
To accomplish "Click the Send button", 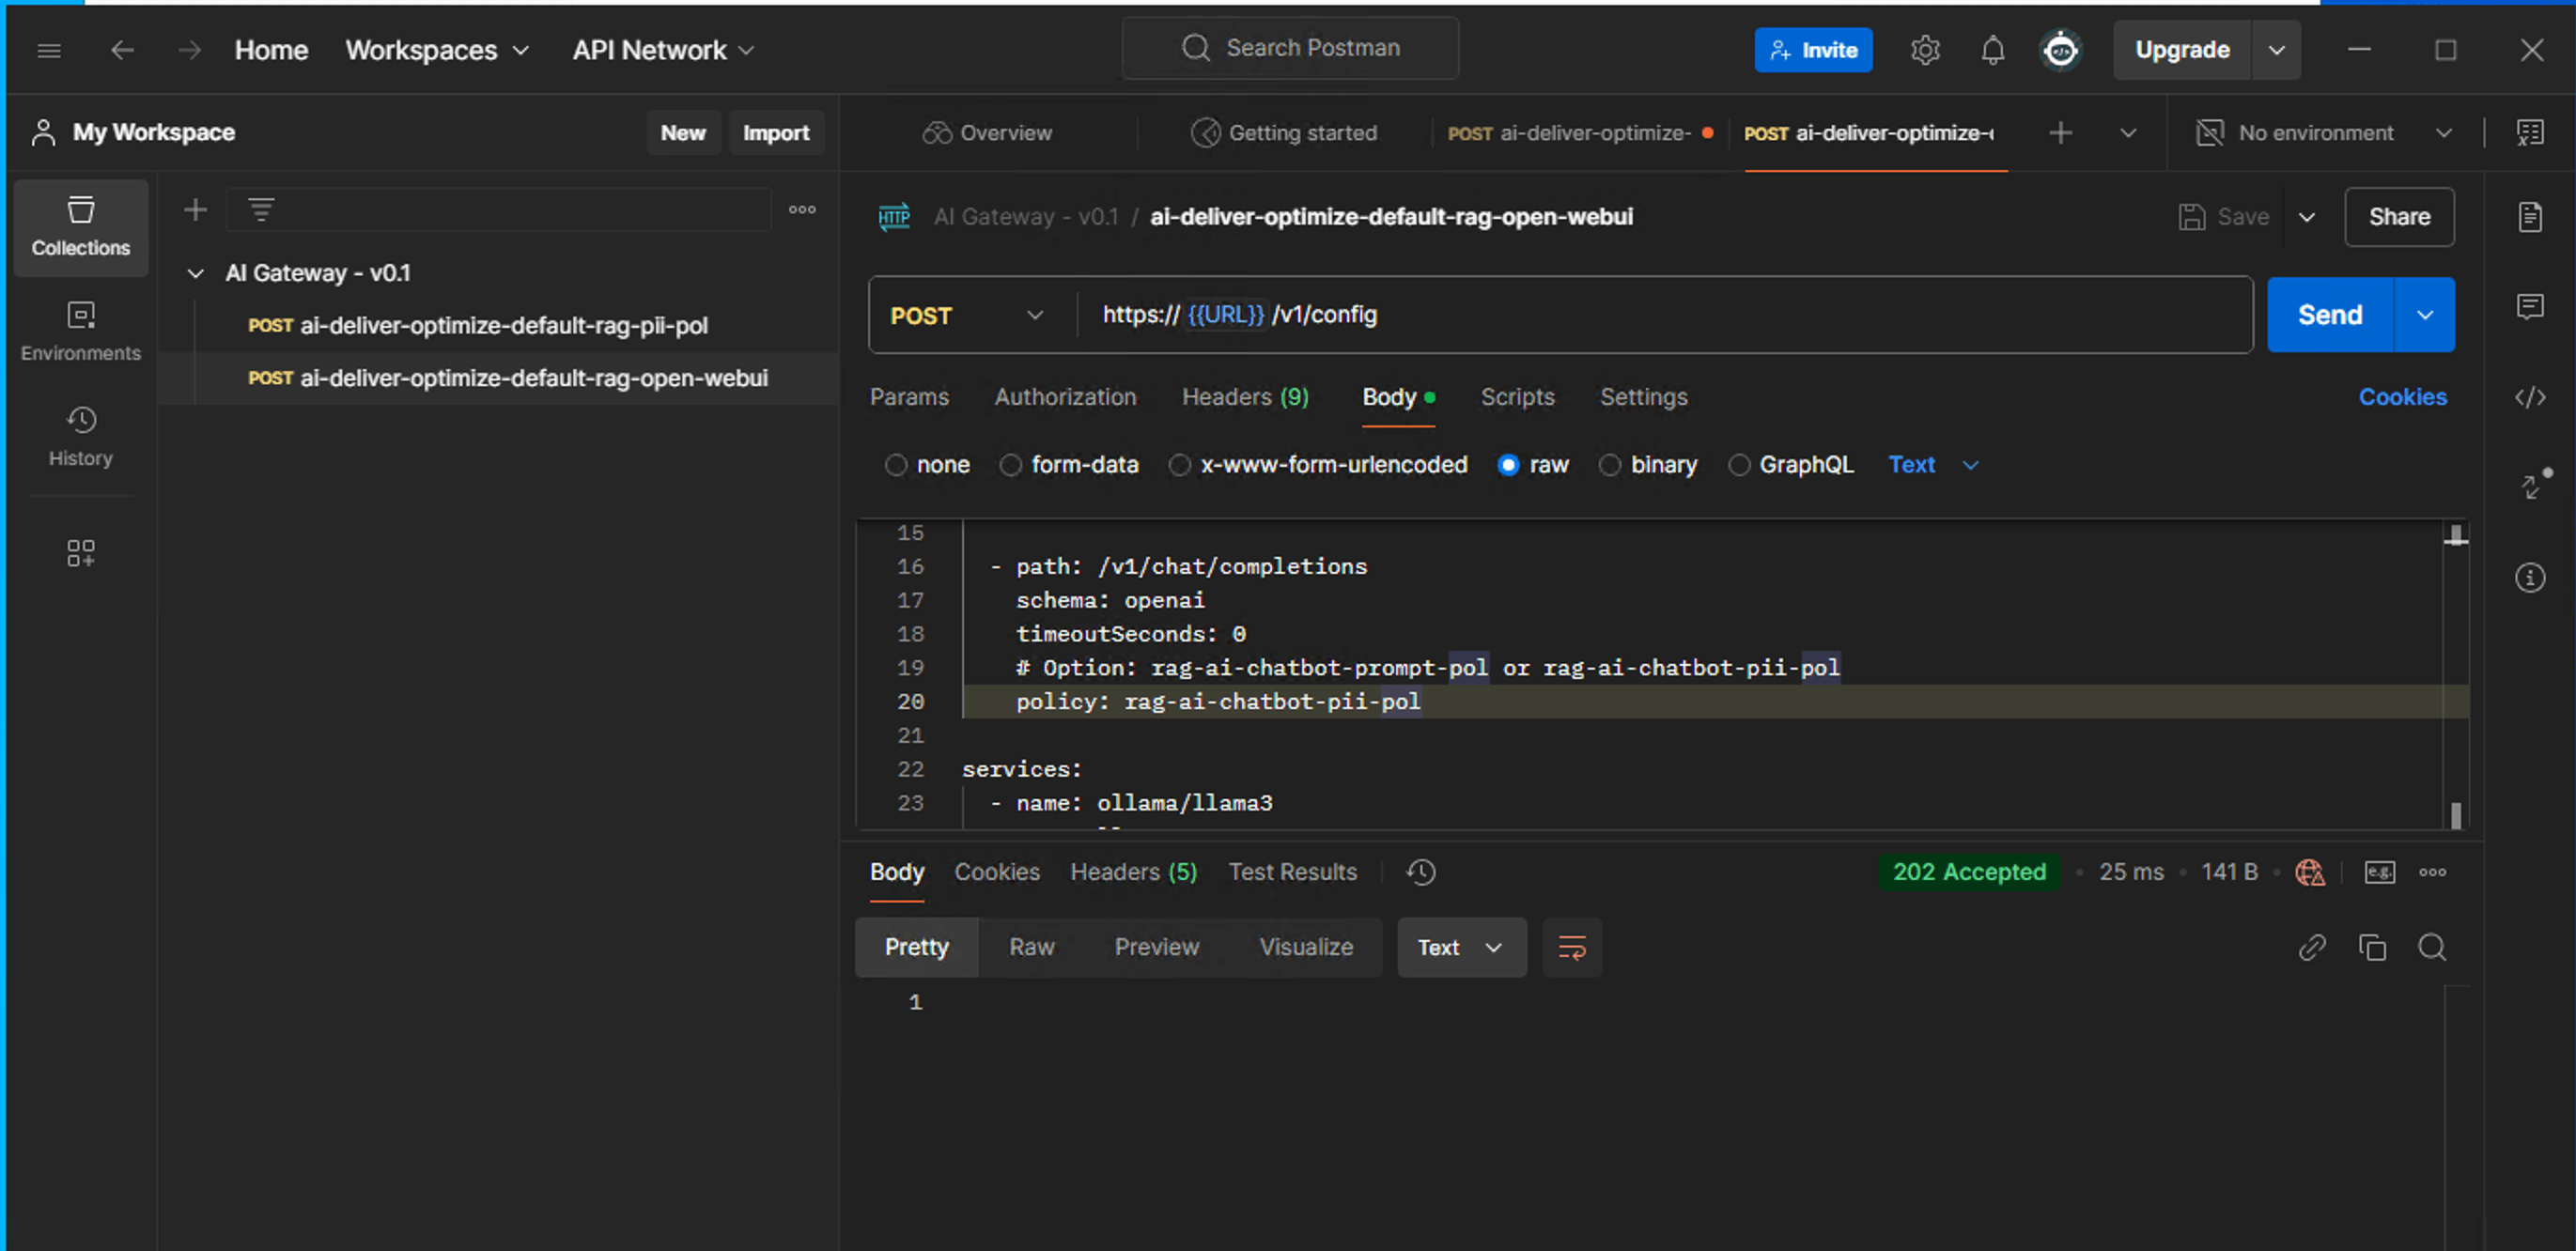I will pos(2329,315).
